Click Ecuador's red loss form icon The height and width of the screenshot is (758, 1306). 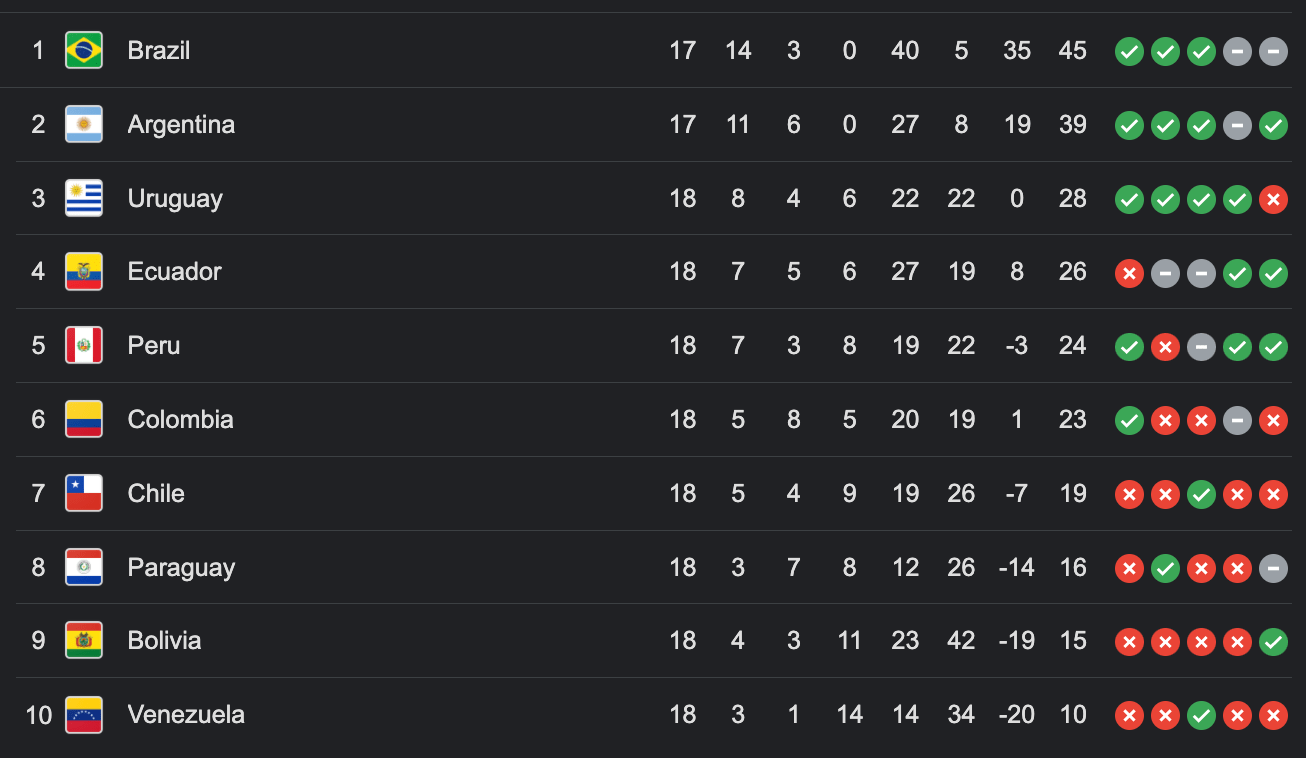click(1129, 272)
